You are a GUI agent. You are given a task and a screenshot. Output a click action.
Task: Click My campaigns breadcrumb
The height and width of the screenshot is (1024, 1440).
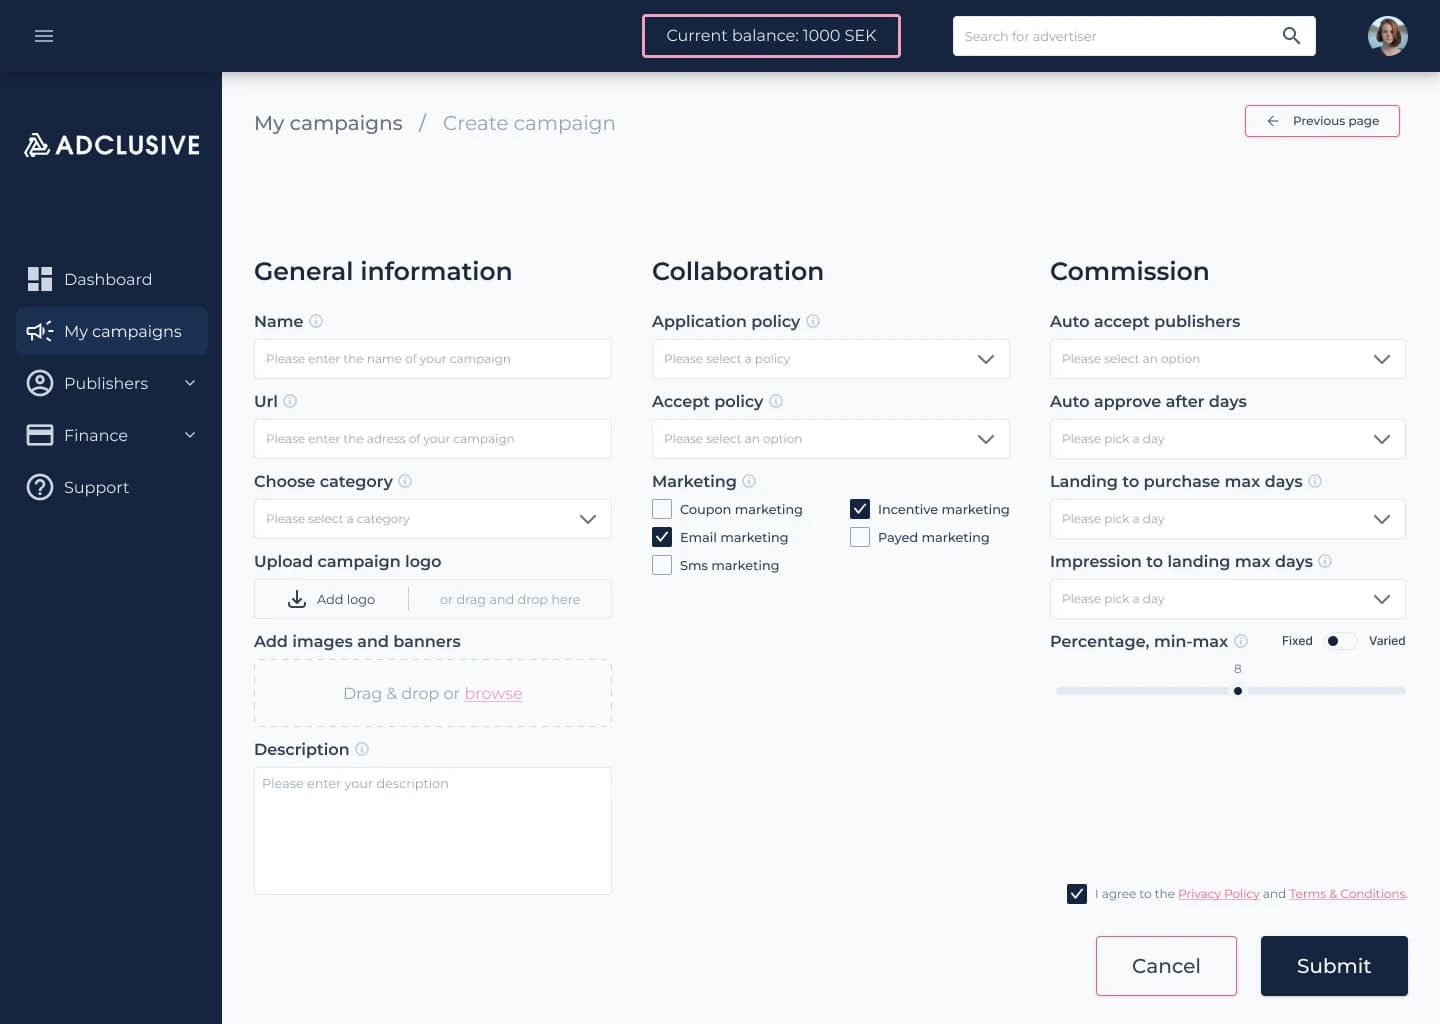[328, 123]
